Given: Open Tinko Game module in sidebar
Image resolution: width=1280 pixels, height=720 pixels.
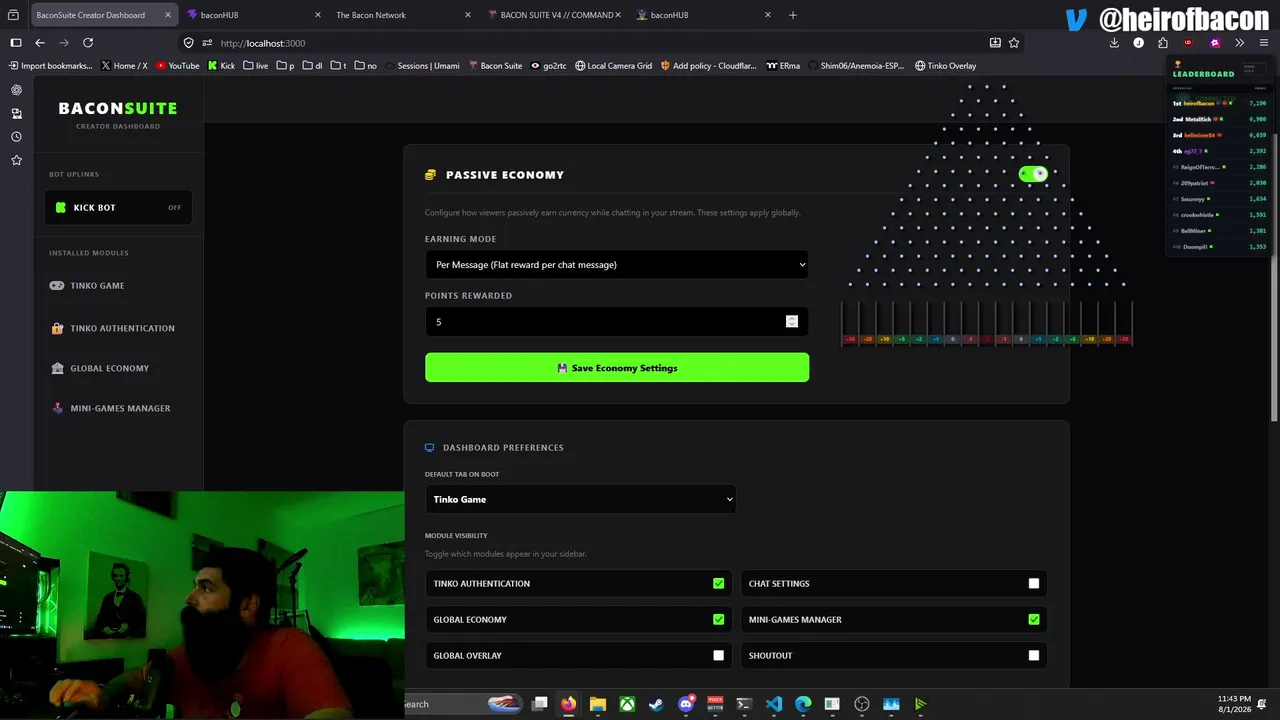Looking at the screenshot, I should (97, 286).
